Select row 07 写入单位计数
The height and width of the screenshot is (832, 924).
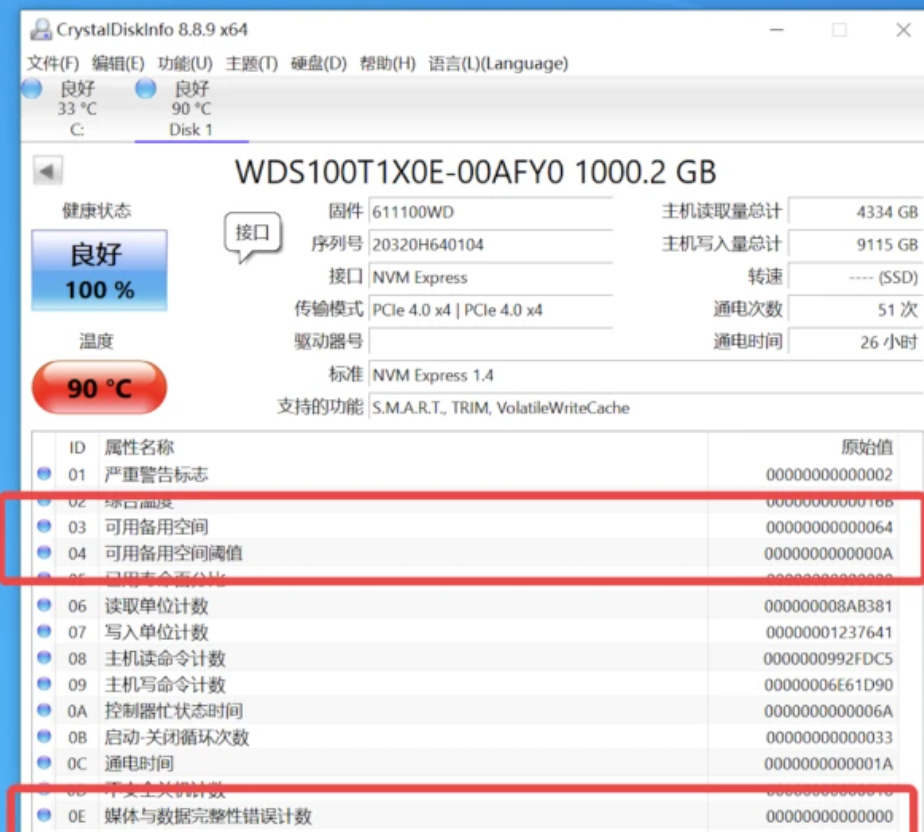pos(466,632)
